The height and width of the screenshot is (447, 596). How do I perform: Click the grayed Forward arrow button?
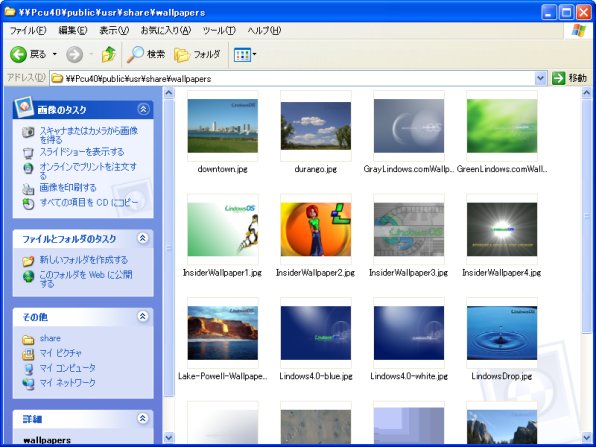point(74,55)
